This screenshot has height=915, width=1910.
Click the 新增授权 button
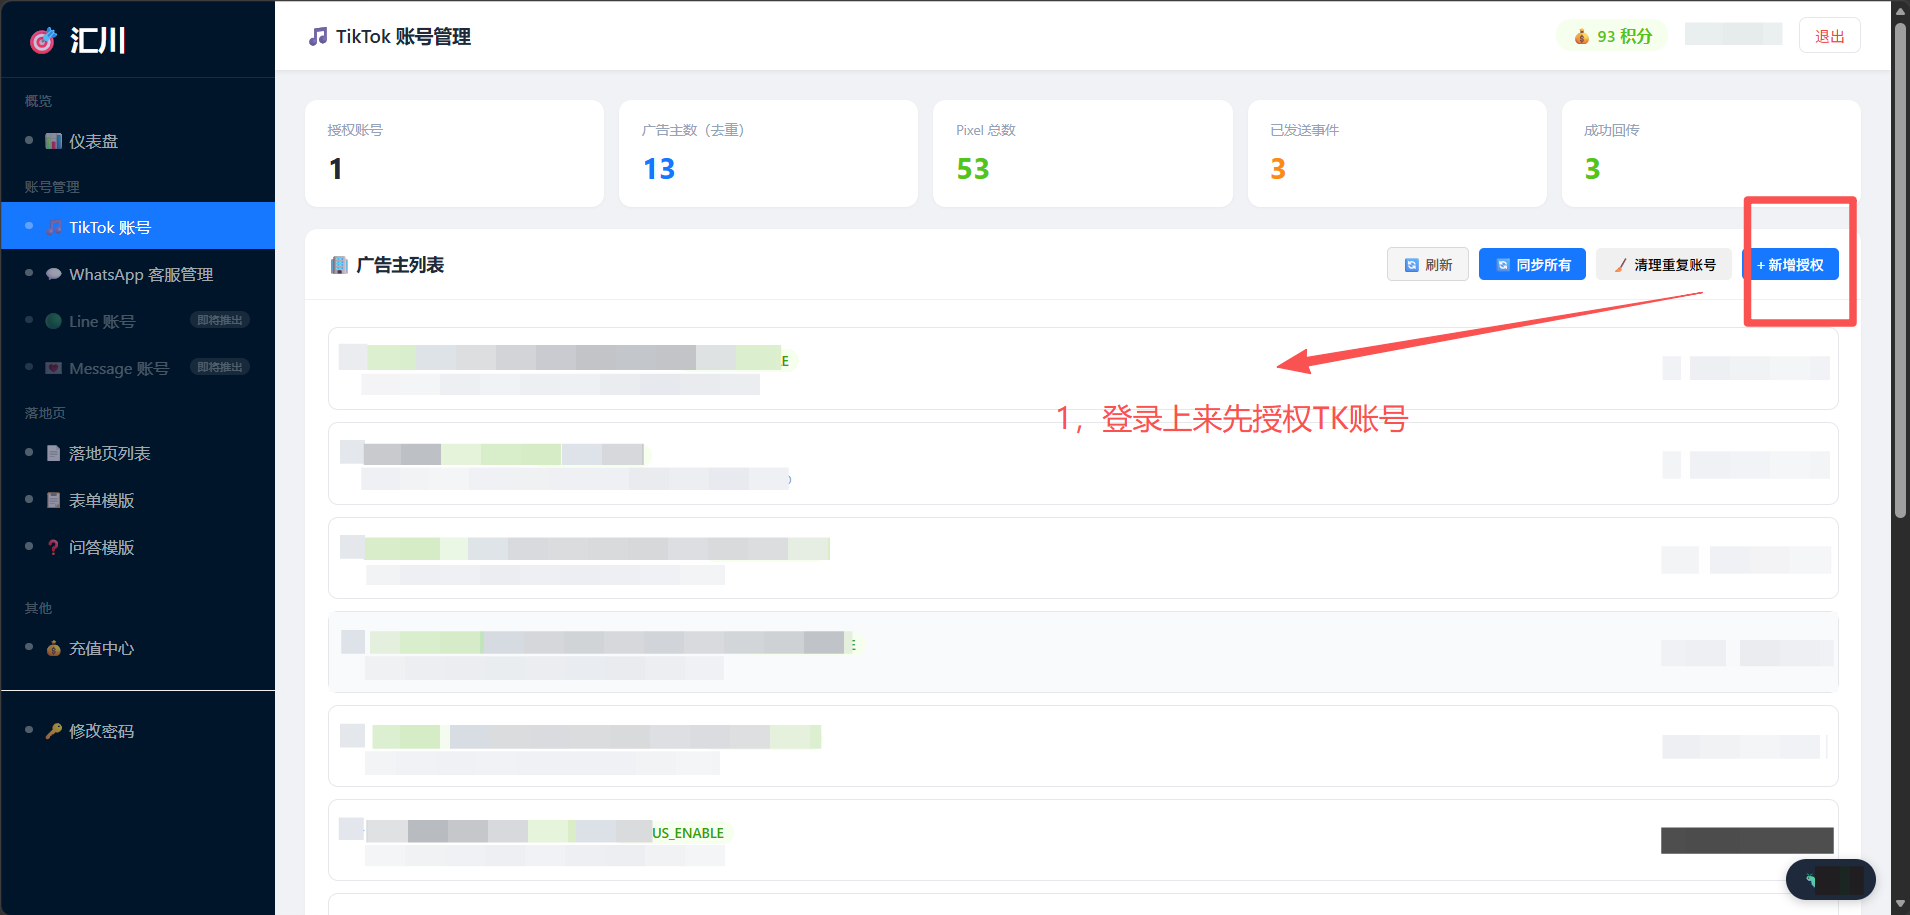pos(1790,265)
